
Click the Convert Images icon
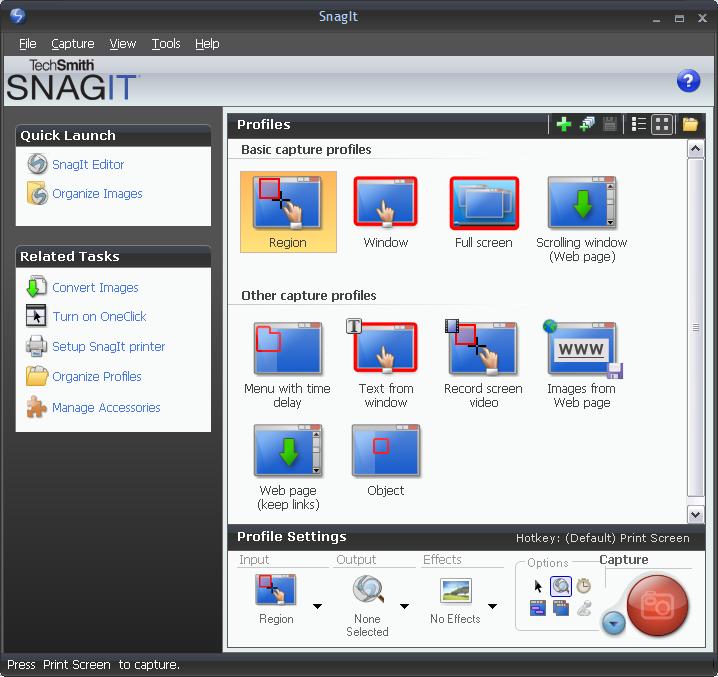point(37,287)
